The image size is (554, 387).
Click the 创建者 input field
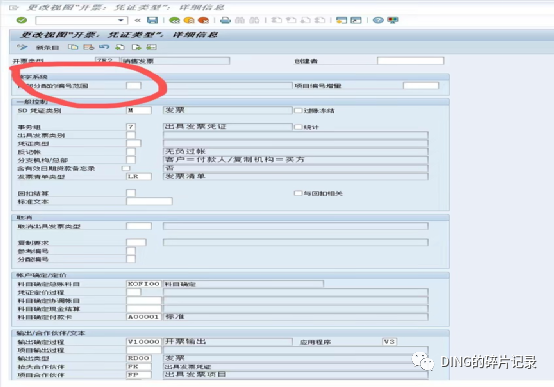pos(410,61)
